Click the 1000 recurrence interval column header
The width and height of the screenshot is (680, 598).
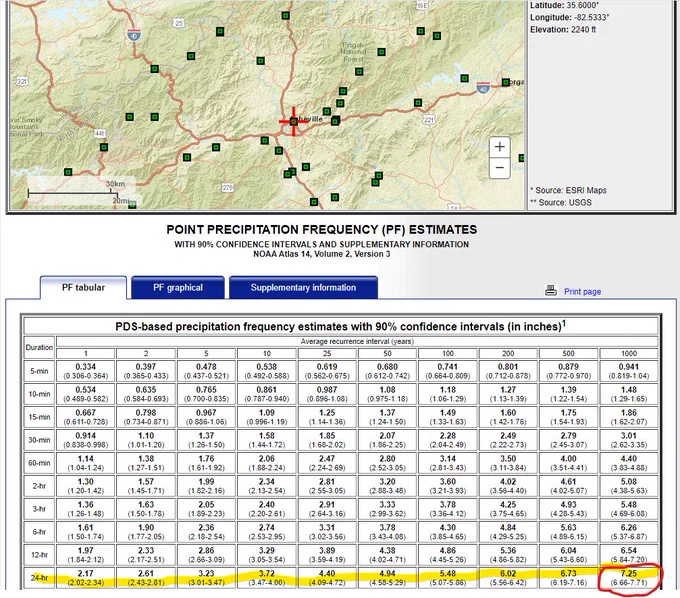pyautogui.click(x=629, y=353)
